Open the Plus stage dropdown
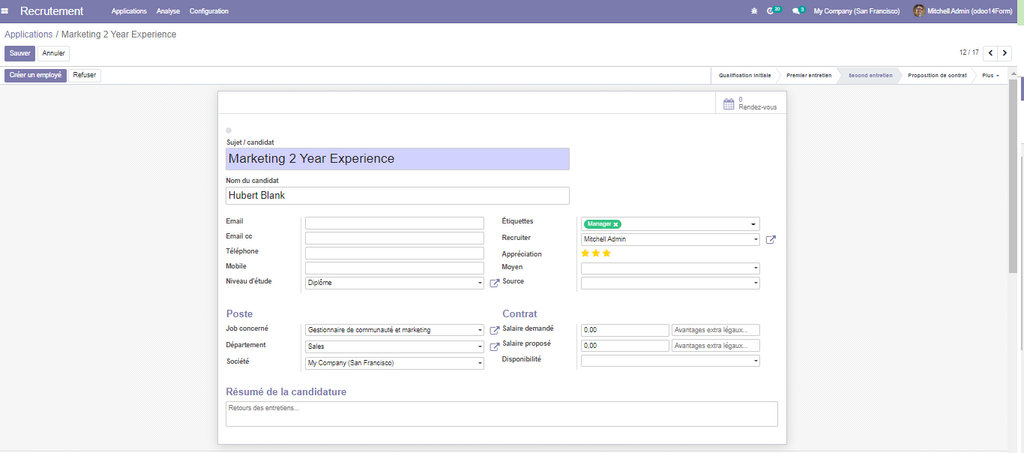1024x453 pixels. pos(991,75)
